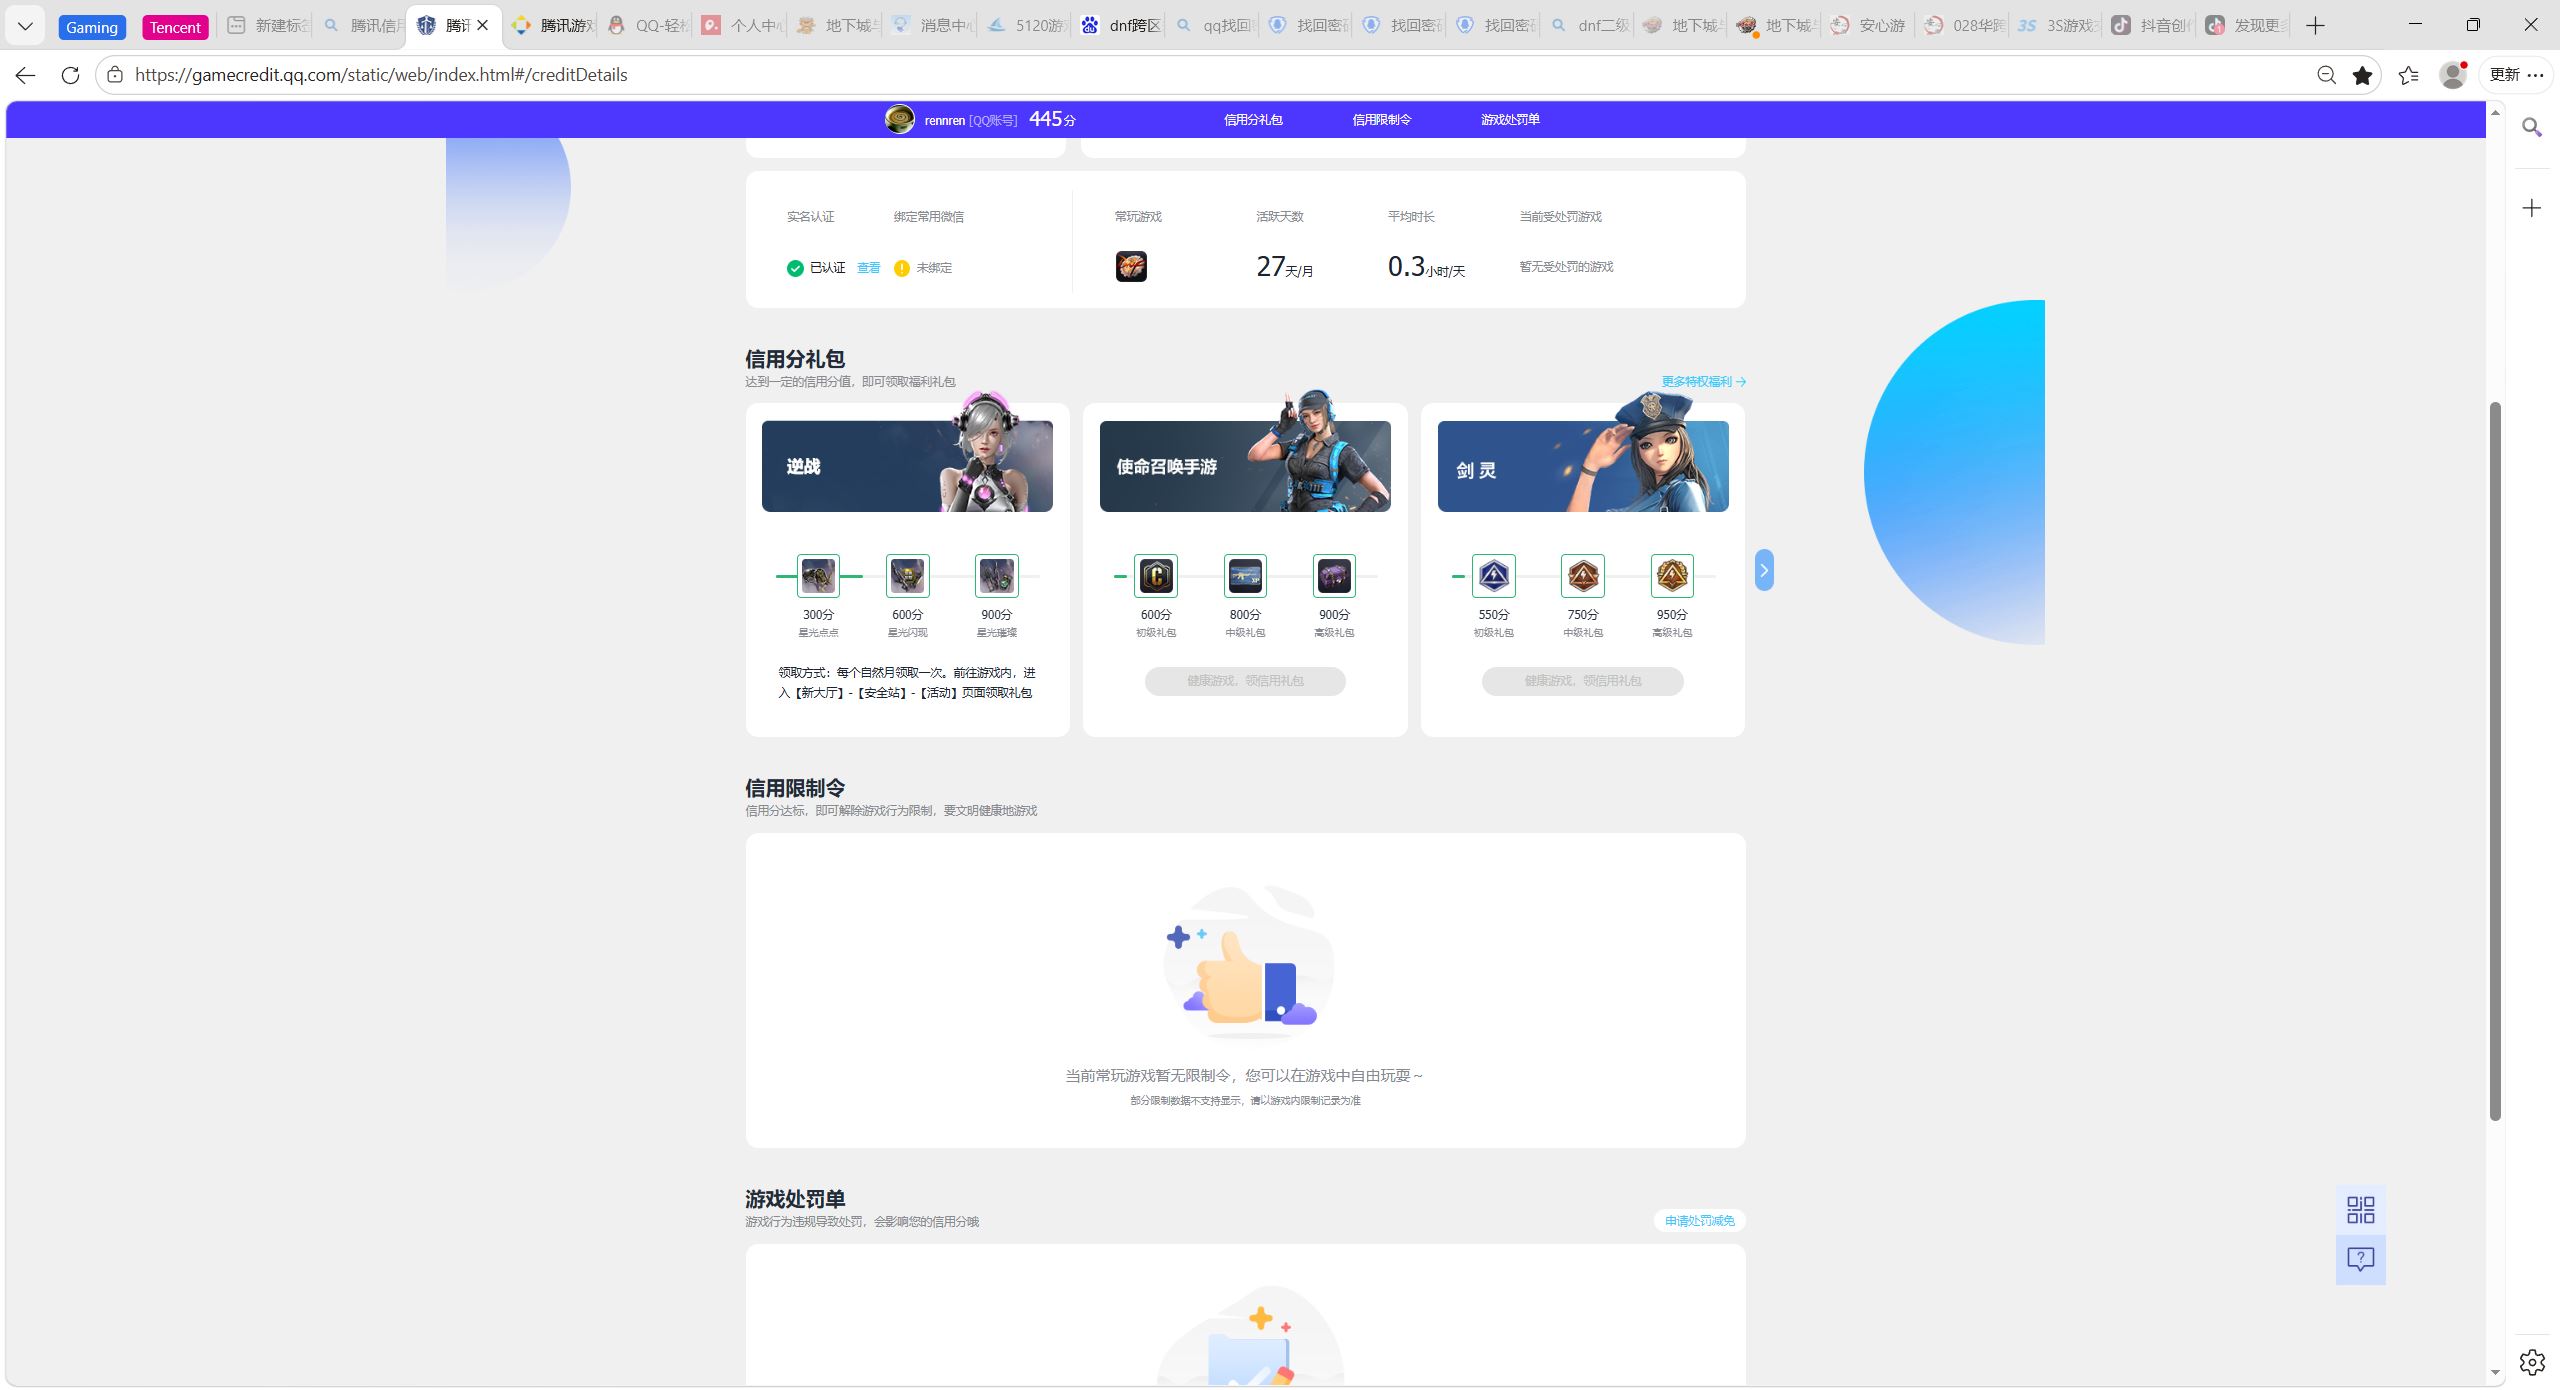Click the 300分 reward icon under 逆战

point(818,576)
